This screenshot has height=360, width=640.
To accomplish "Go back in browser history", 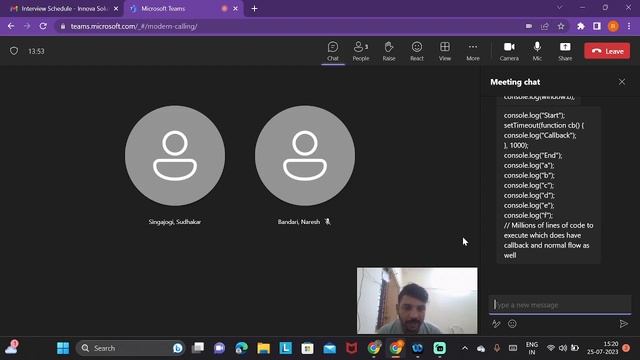I will point(11,26).
